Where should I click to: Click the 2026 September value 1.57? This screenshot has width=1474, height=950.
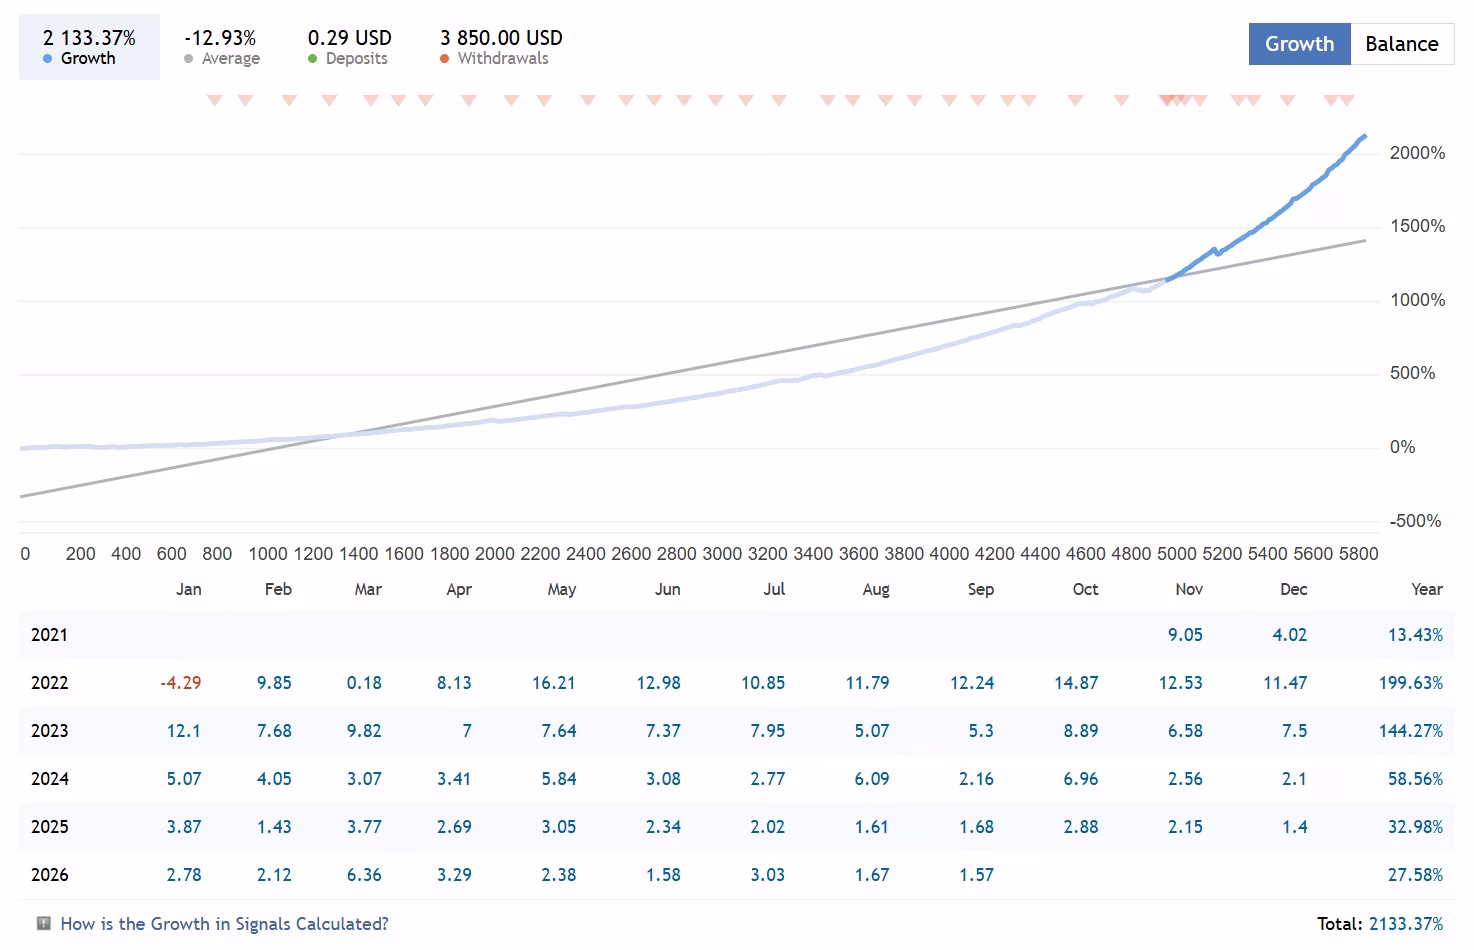977,875
